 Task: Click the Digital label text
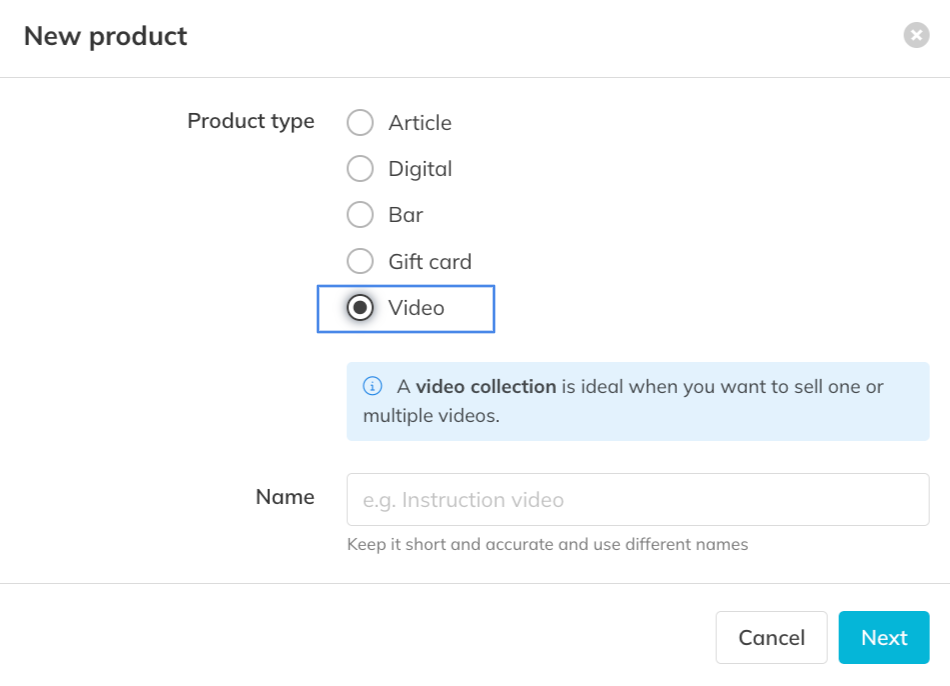coord(420,169)
